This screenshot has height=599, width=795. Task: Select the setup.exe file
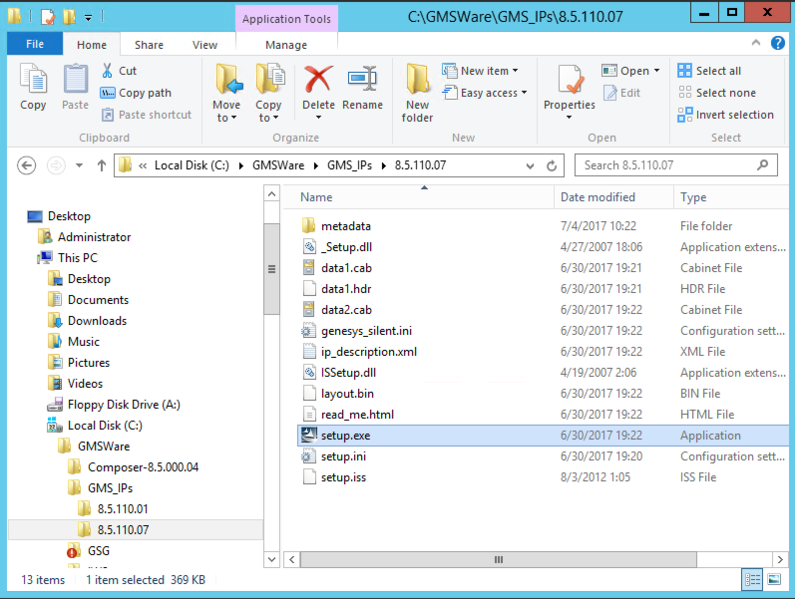tap(345, 435)
